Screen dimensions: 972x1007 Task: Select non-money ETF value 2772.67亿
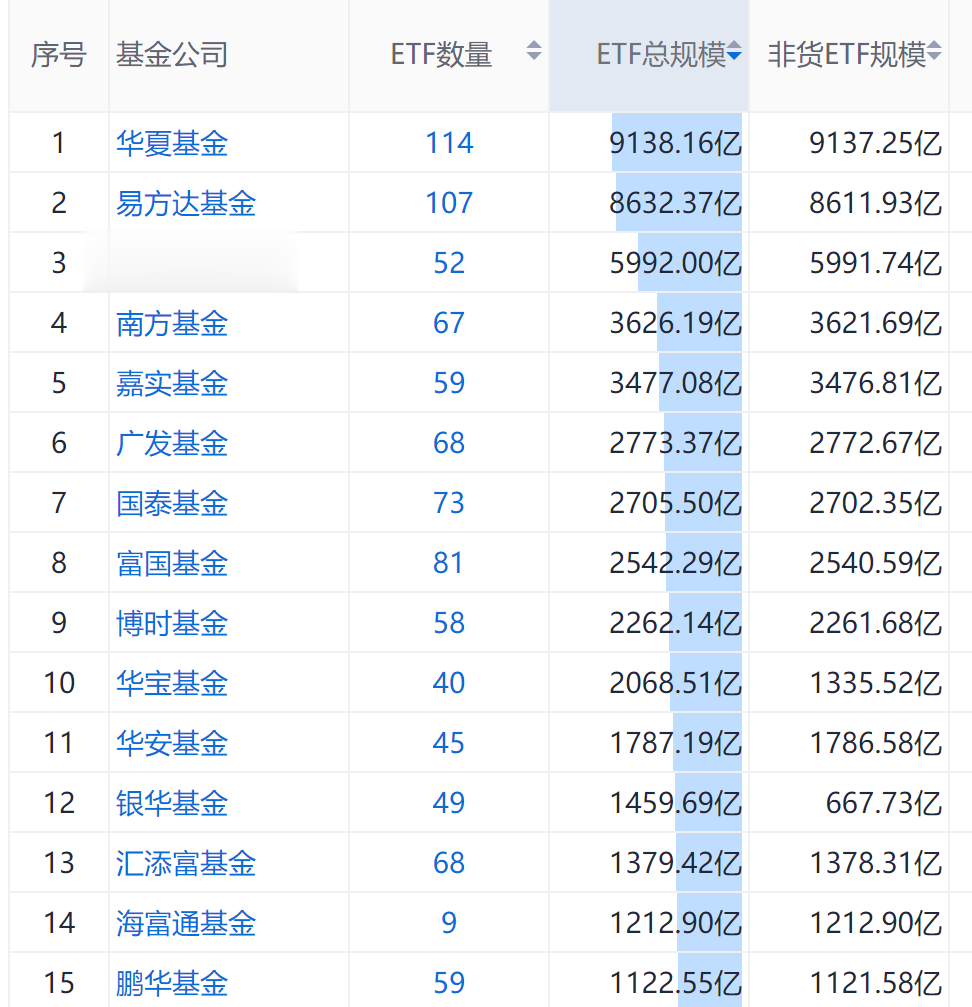[876, 444]
